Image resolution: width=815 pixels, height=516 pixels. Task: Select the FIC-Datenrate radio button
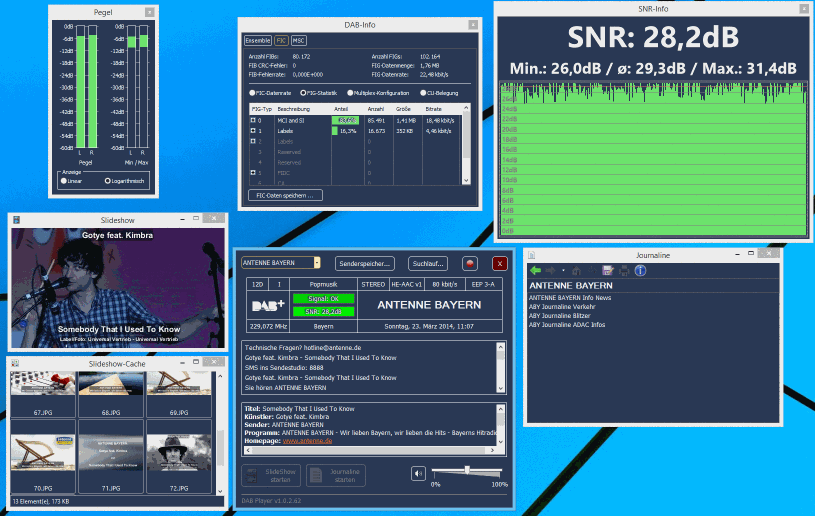251,92
